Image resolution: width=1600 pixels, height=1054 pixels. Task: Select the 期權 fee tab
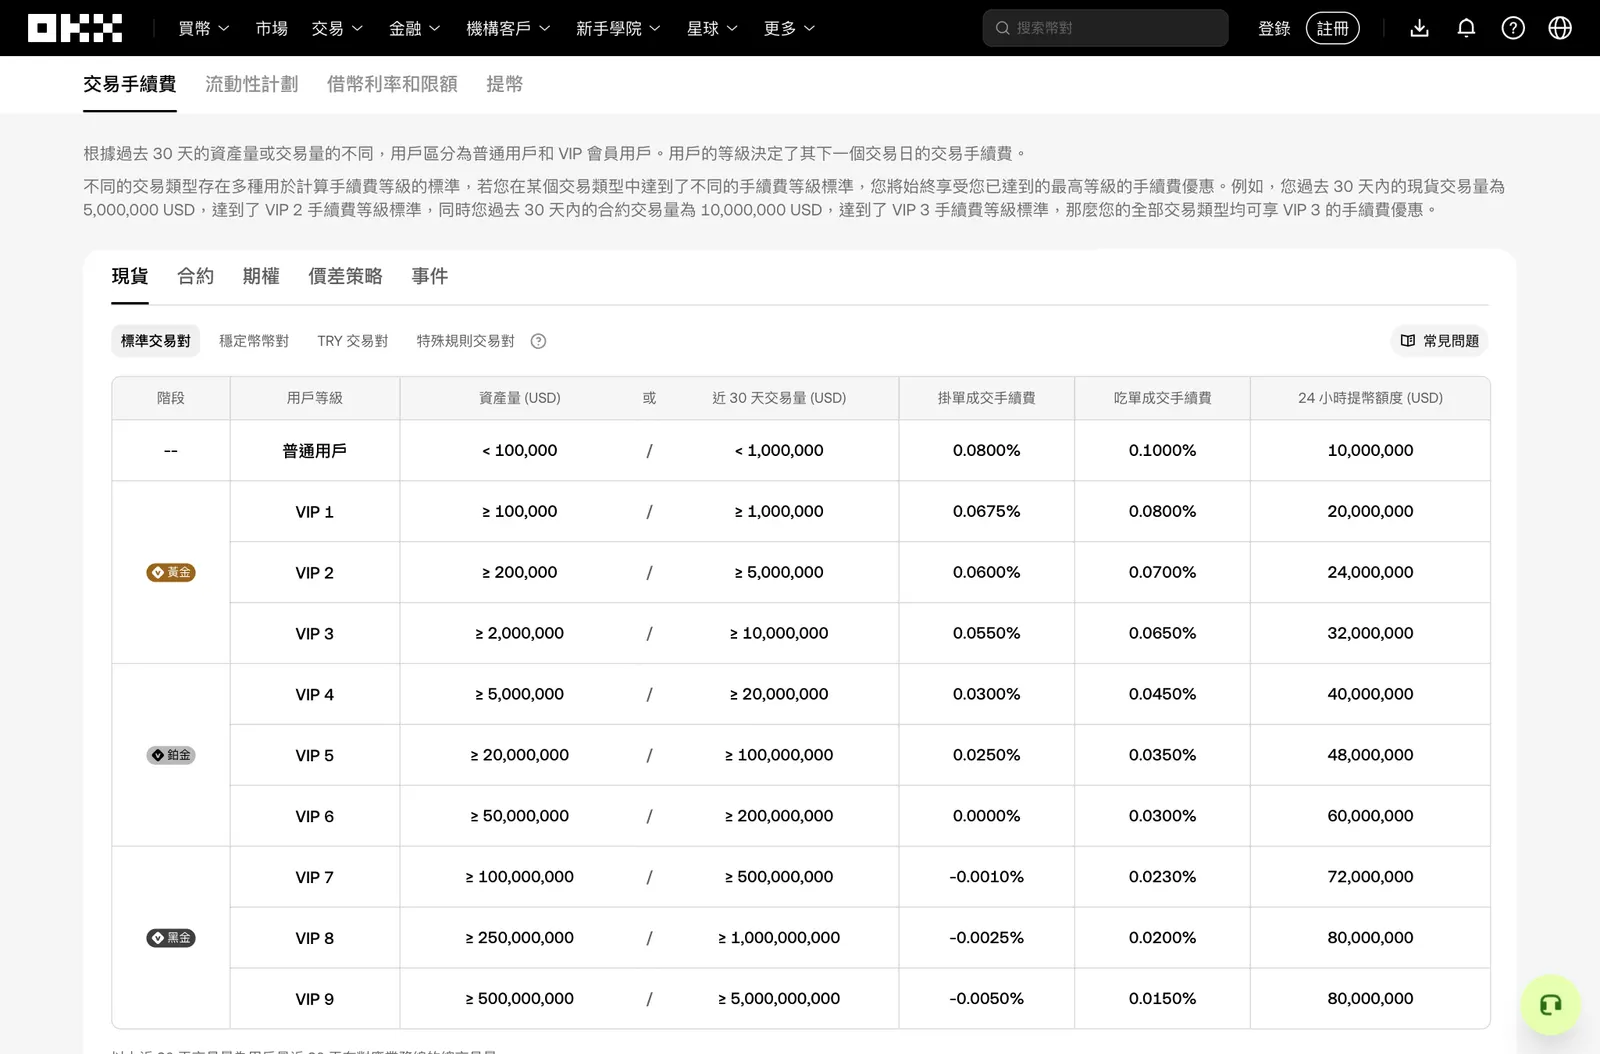pyautogui.click(x=261, y=276)
